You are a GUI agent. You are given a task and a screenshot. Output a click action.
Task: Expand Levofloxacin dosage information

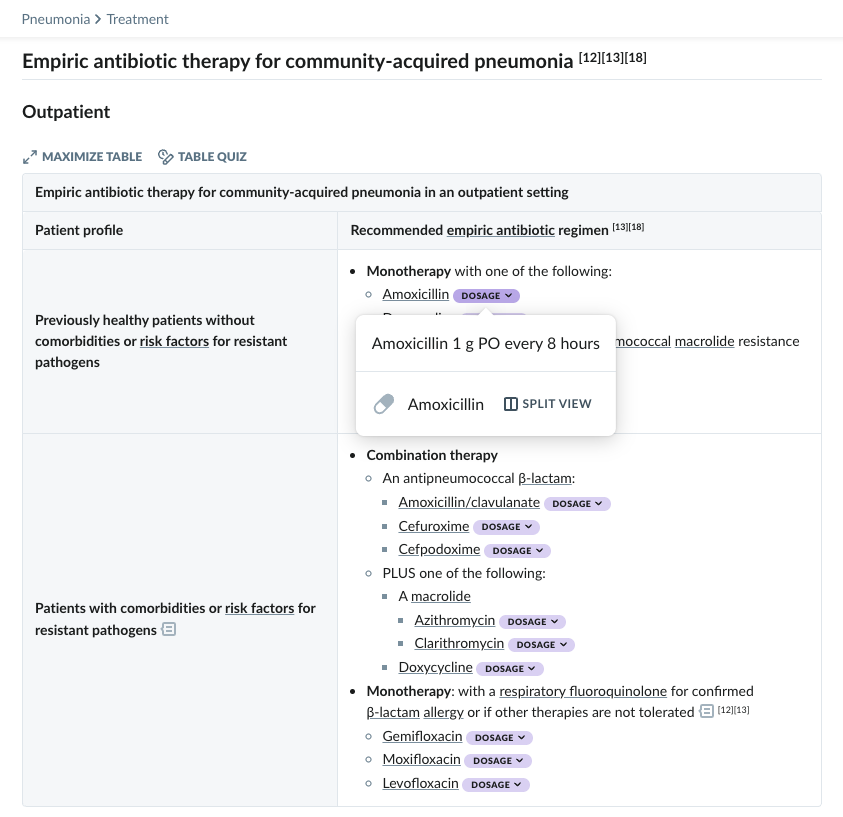coord(496,785)
